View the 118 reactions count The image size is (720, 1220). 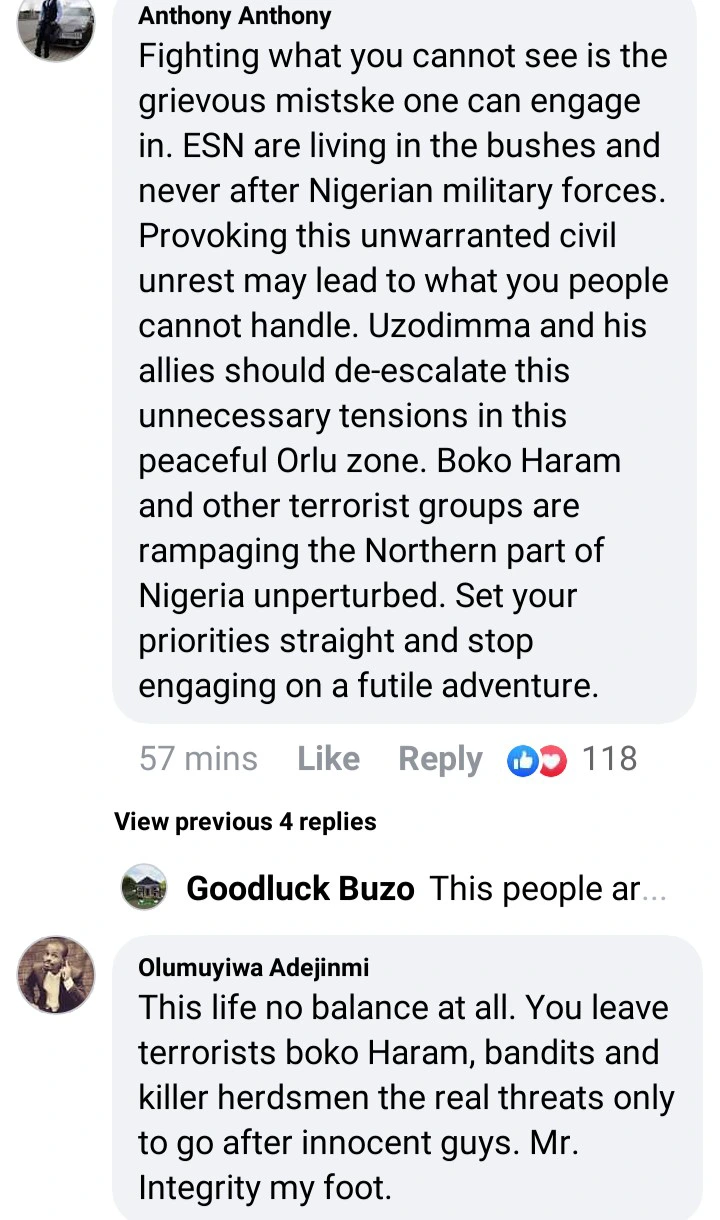(609, 760)
